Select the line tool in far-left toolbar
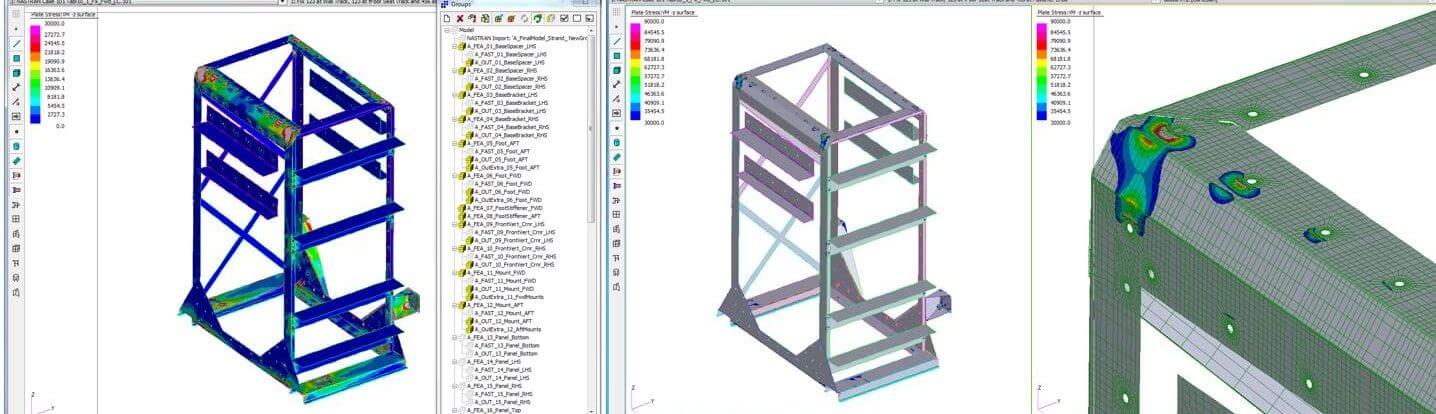1436x414 pixels. 17,44
